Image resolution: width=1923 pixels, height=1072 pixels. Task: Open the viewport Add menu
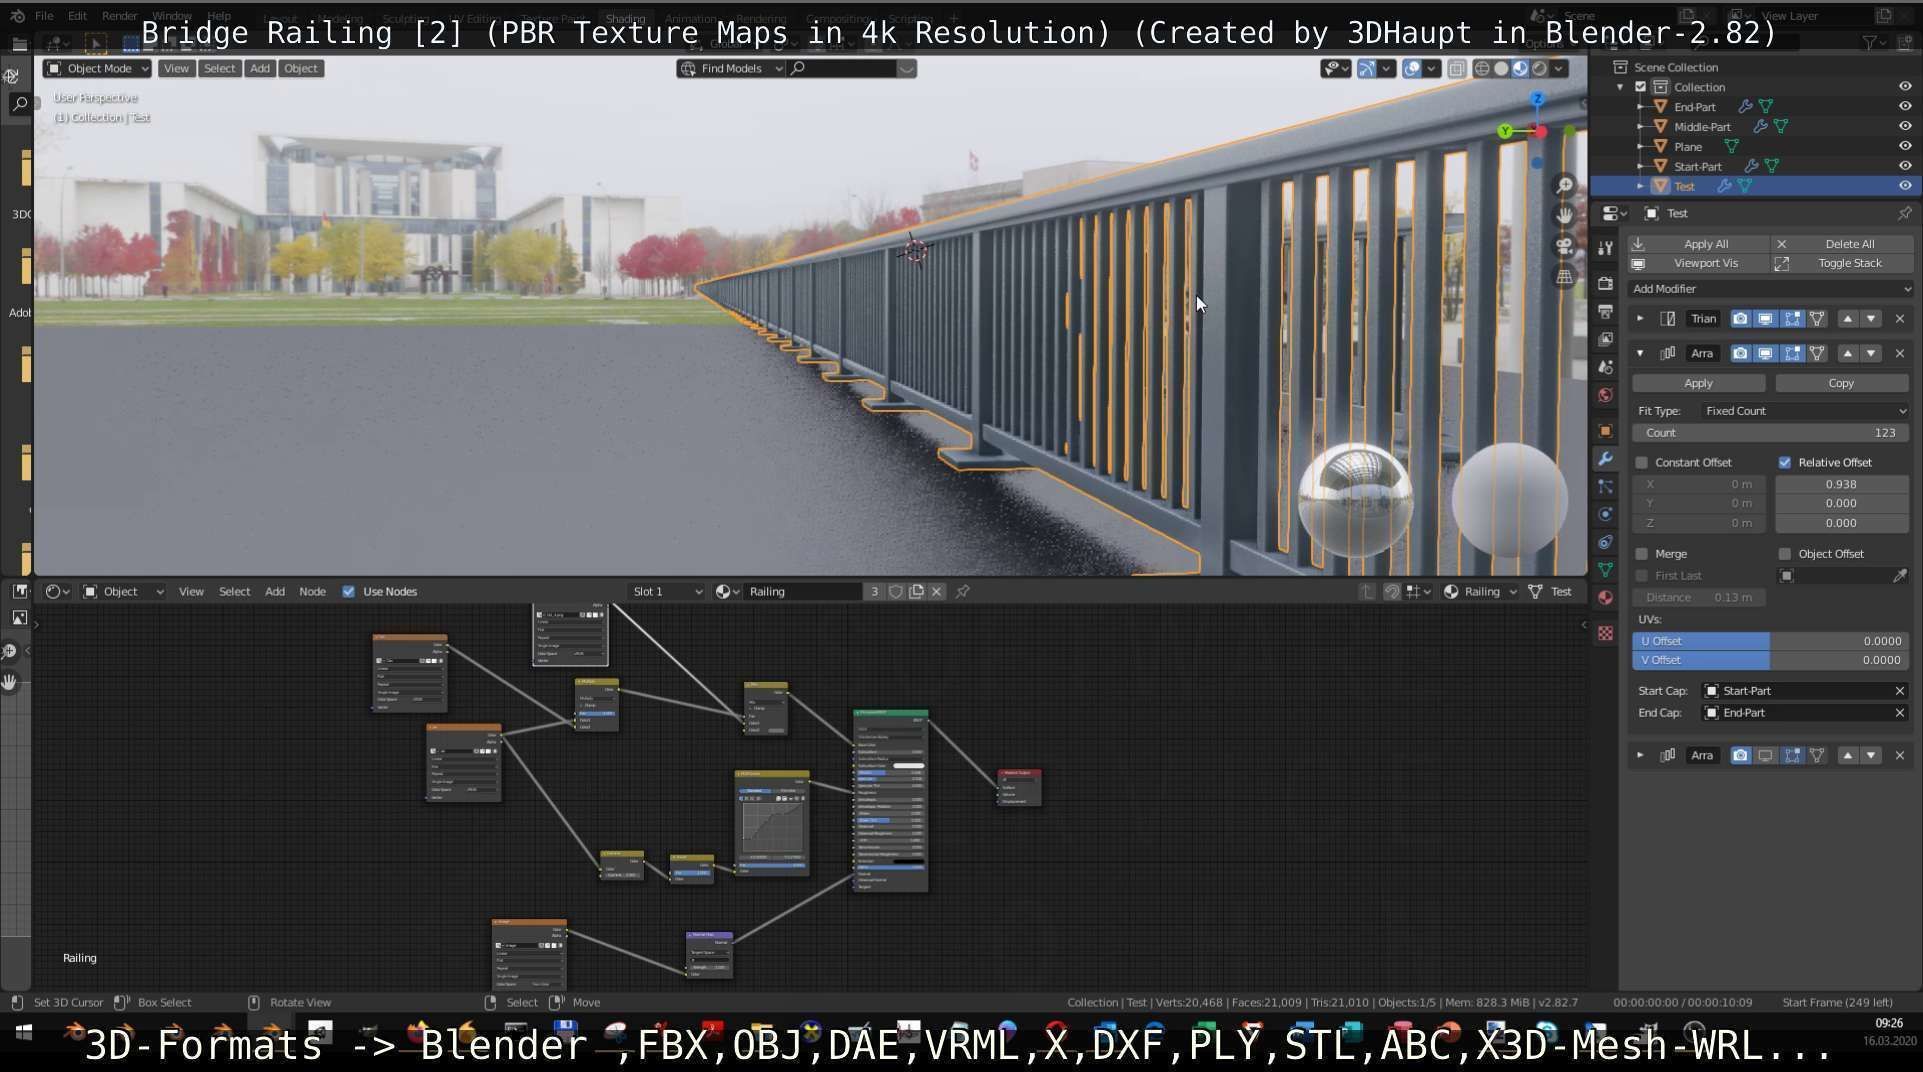tap(260, 69)
